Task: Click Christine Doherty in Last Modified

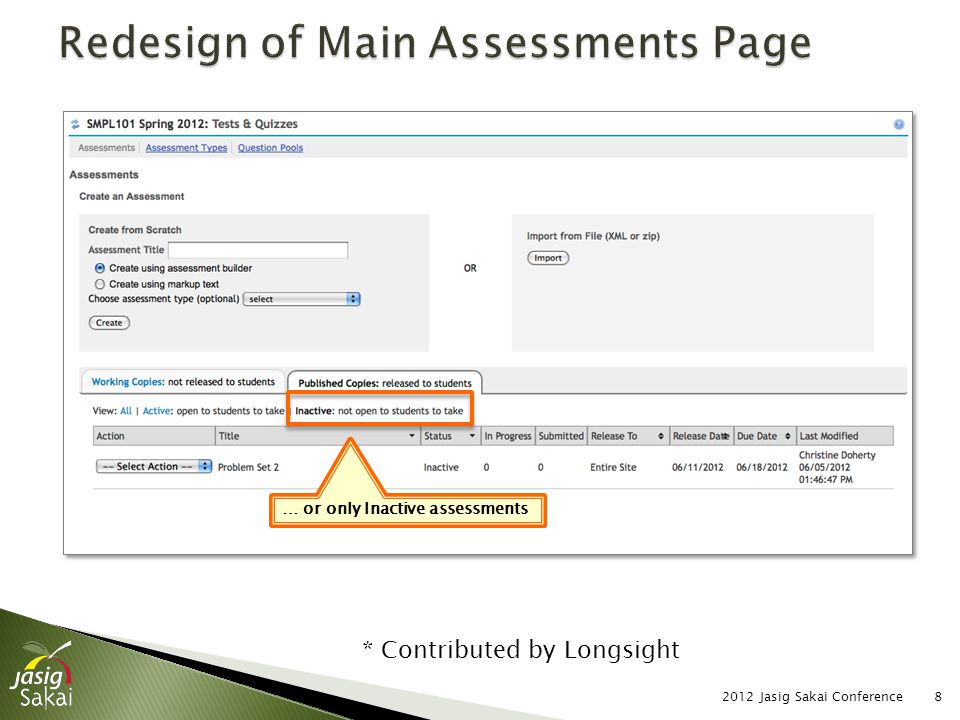Action: 837,455
